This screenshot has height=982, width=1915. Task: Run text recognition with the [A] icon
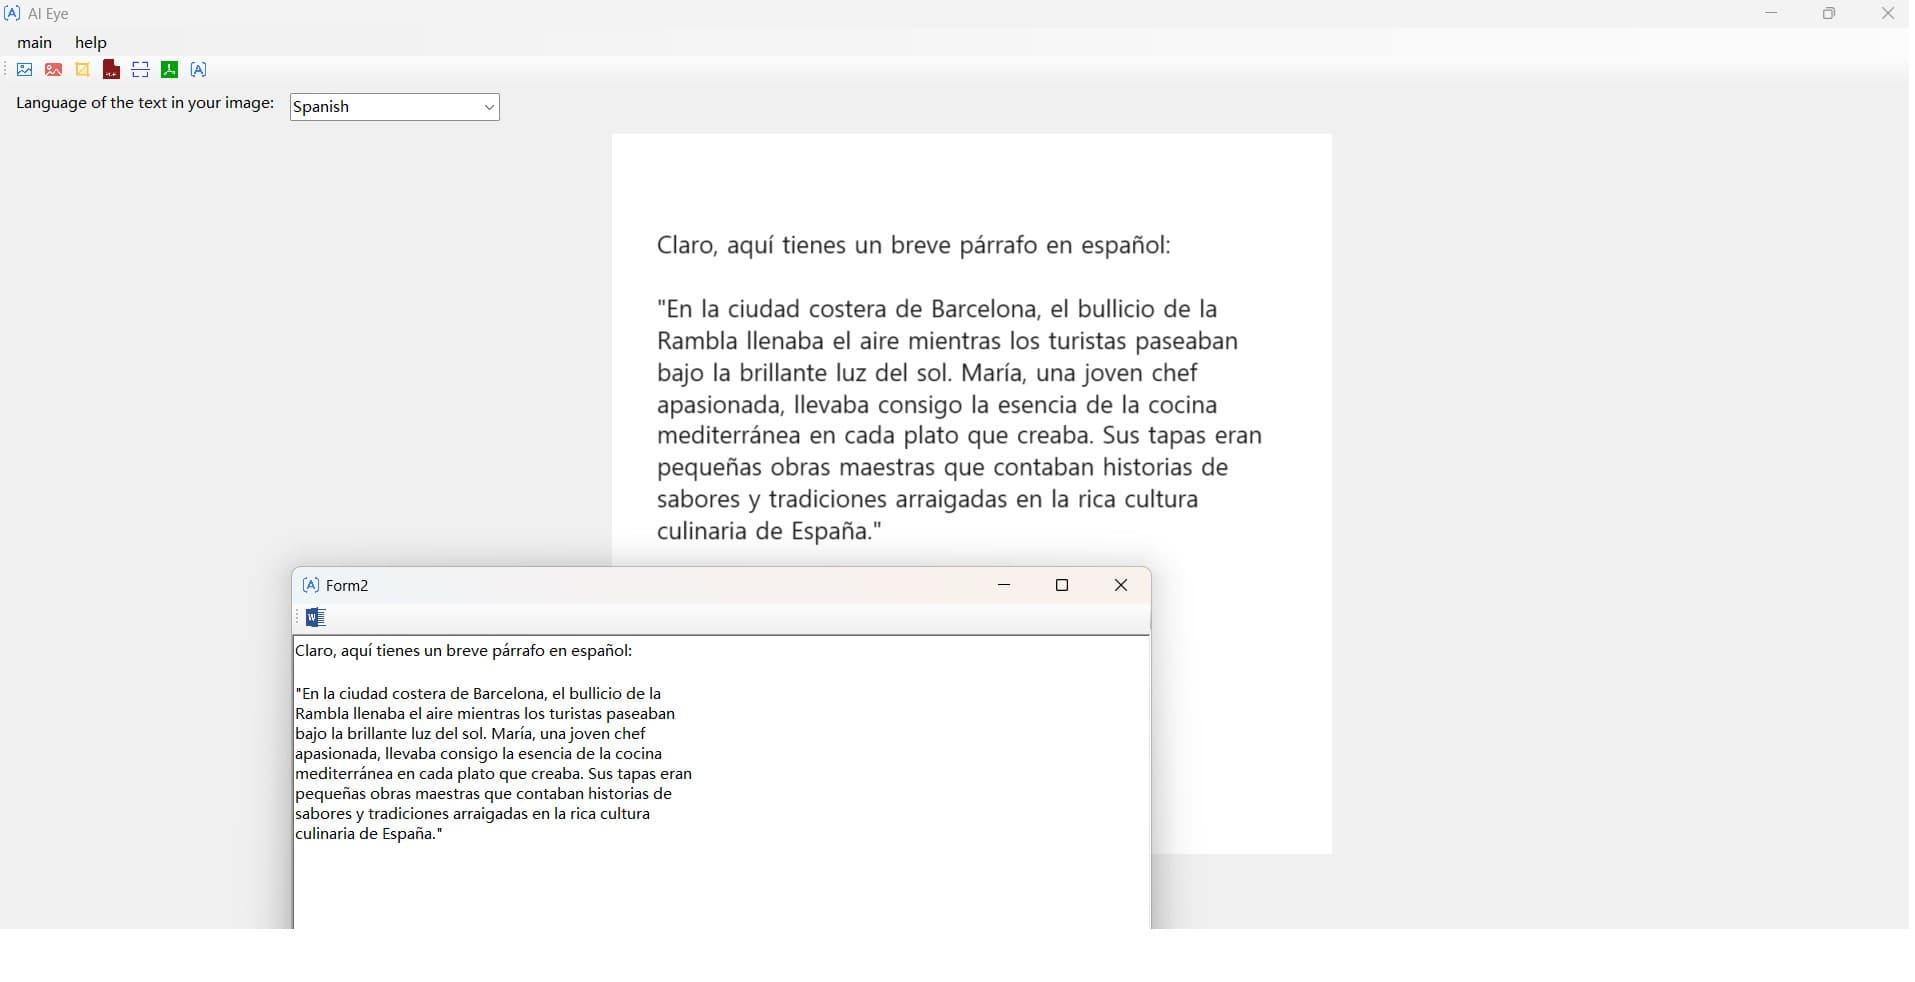pyautogui.click(x=198, y=70)
